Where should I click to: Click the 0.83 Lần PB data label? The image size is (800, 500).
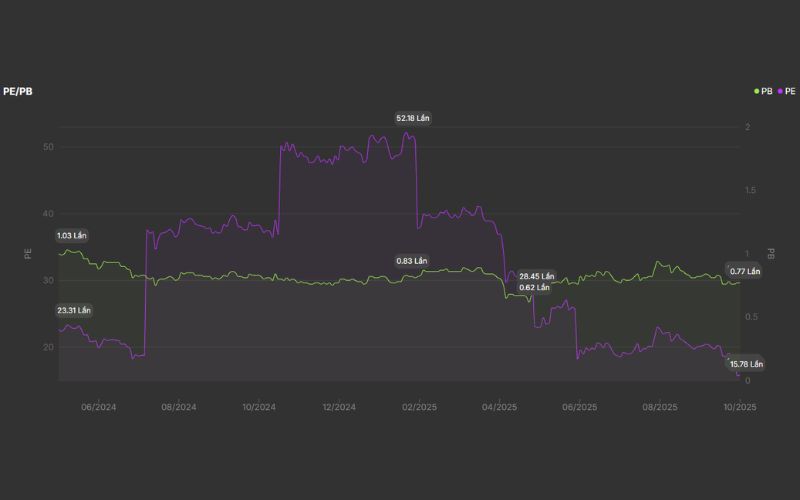412,261
